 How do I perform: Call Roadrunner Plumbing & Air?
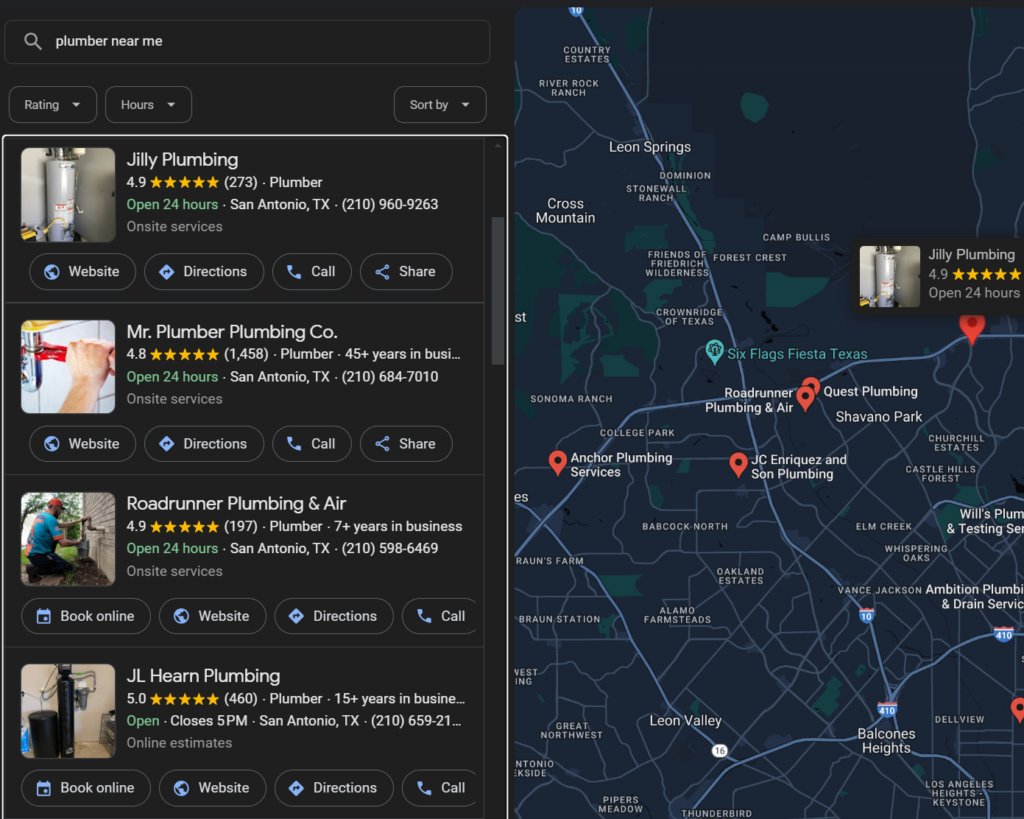[x=441, y=616]
